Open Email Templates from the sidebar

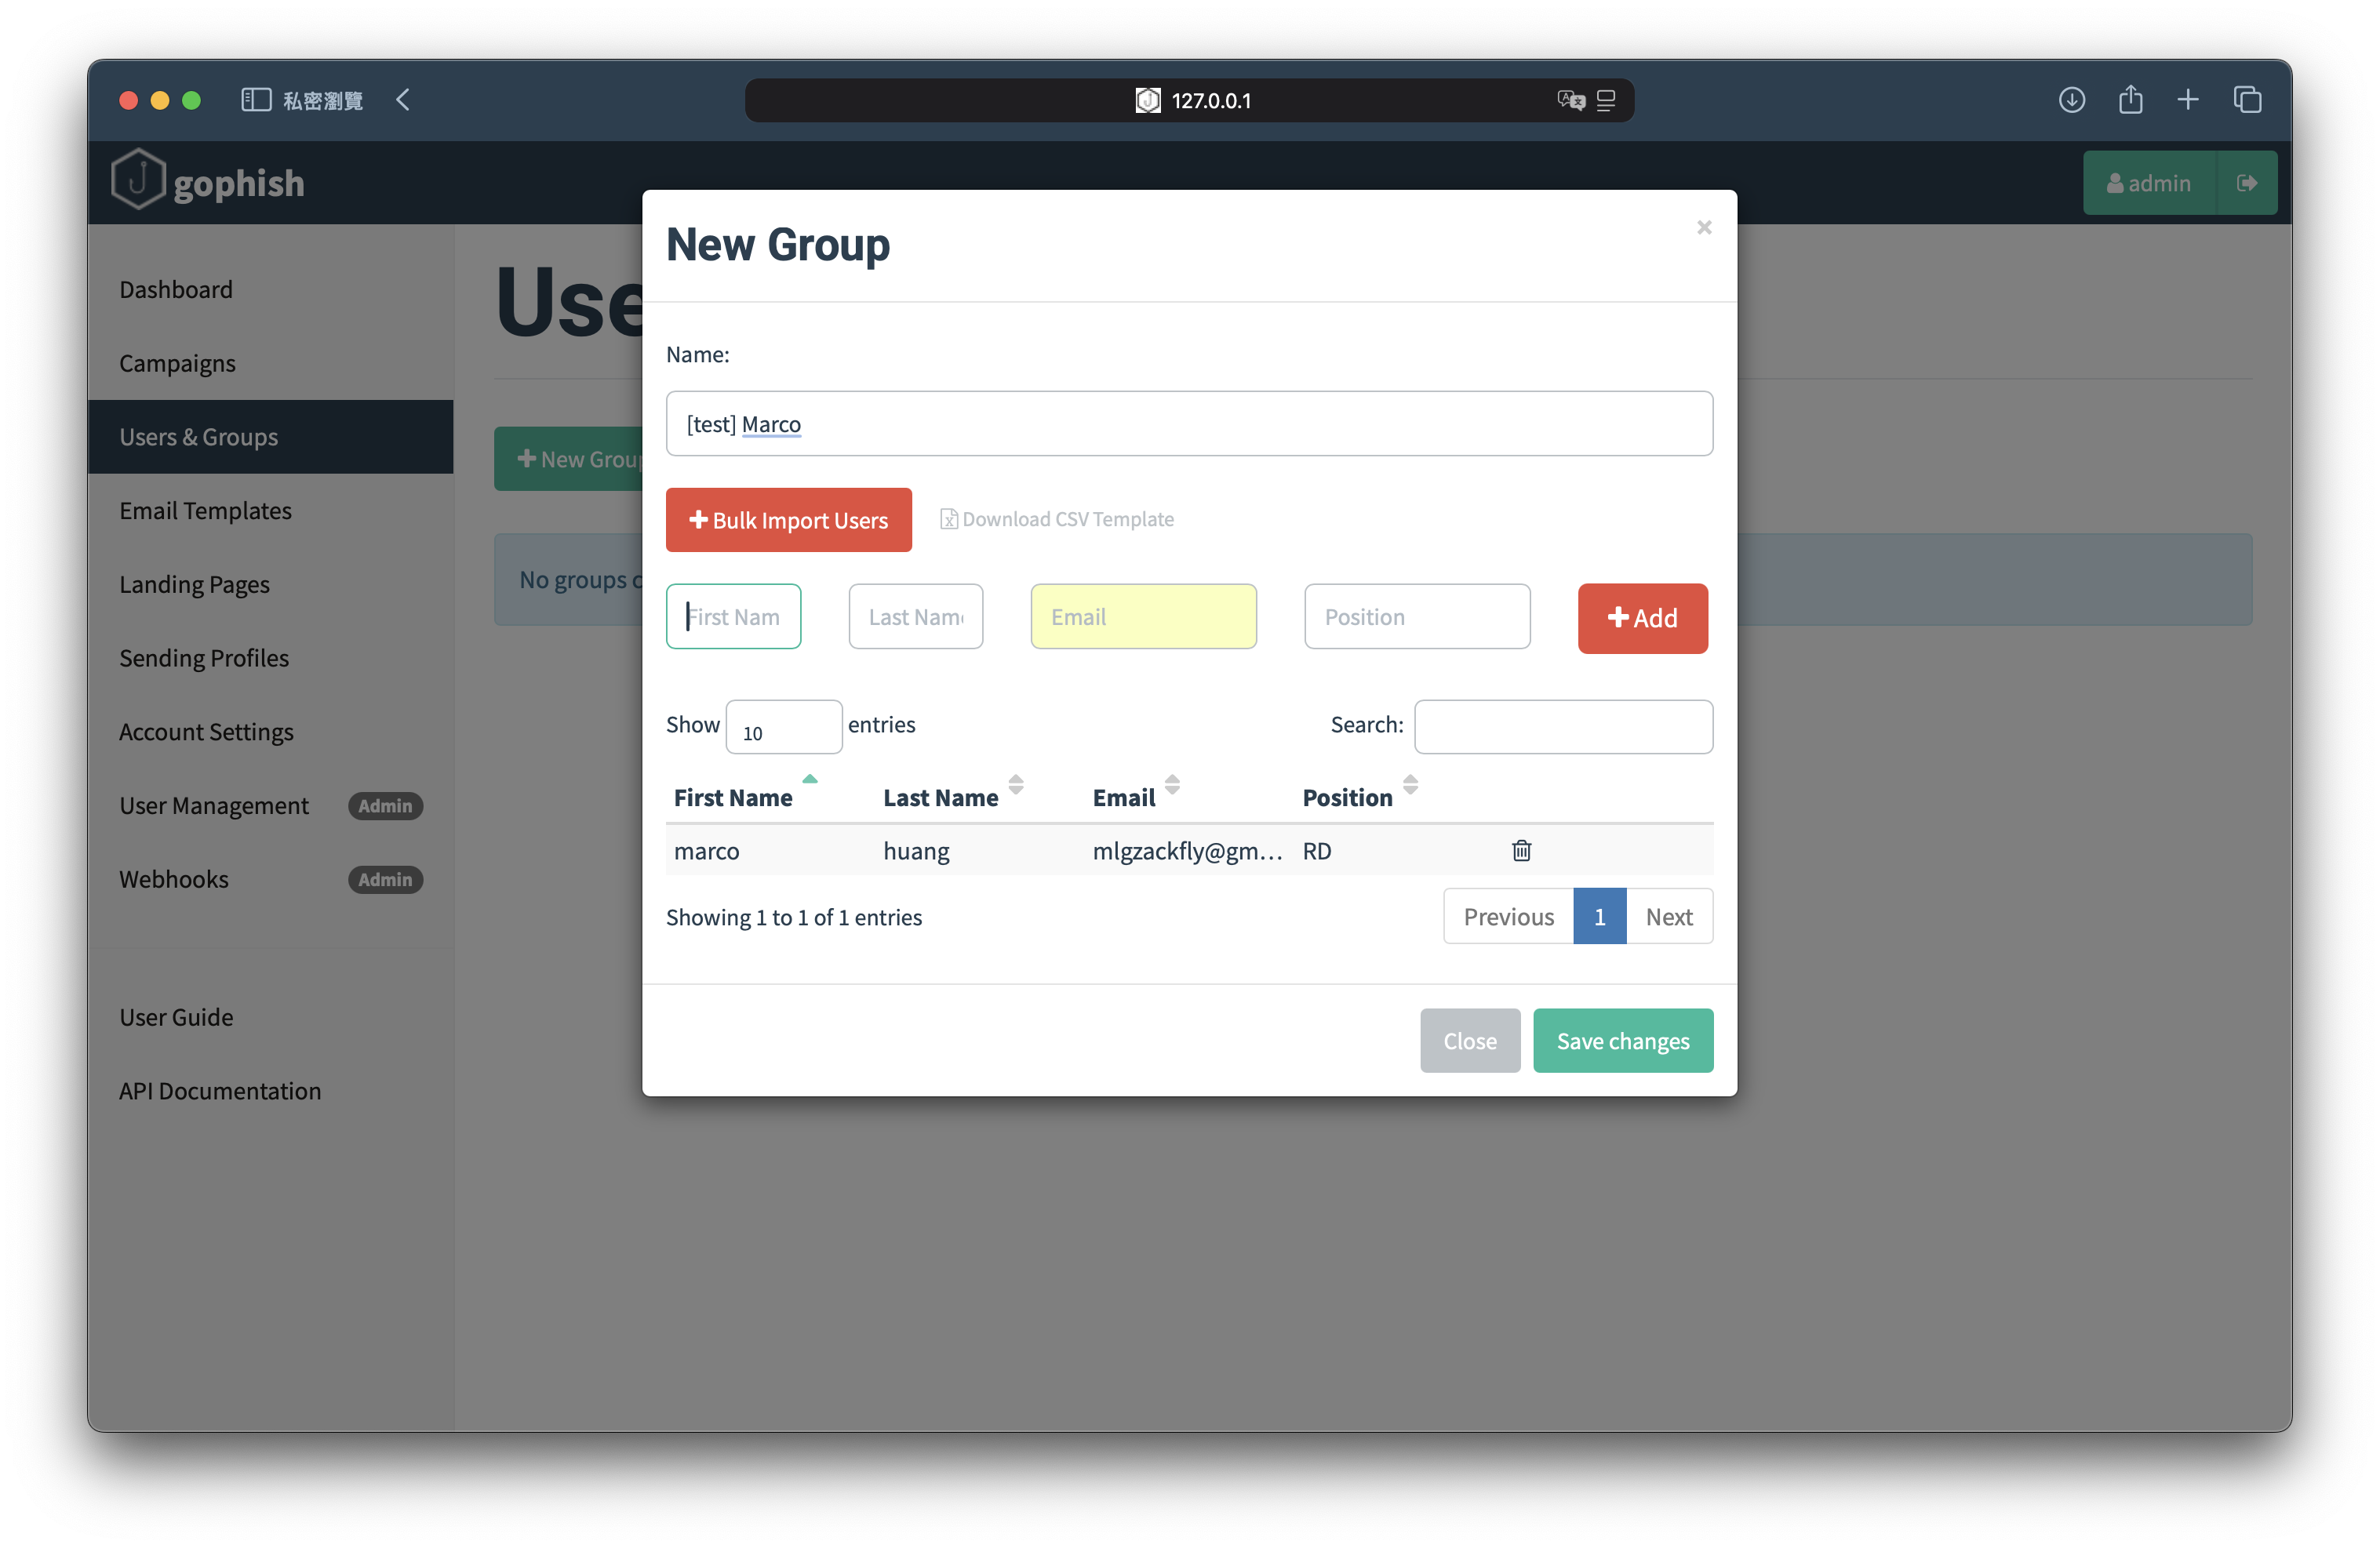point(204,510)
